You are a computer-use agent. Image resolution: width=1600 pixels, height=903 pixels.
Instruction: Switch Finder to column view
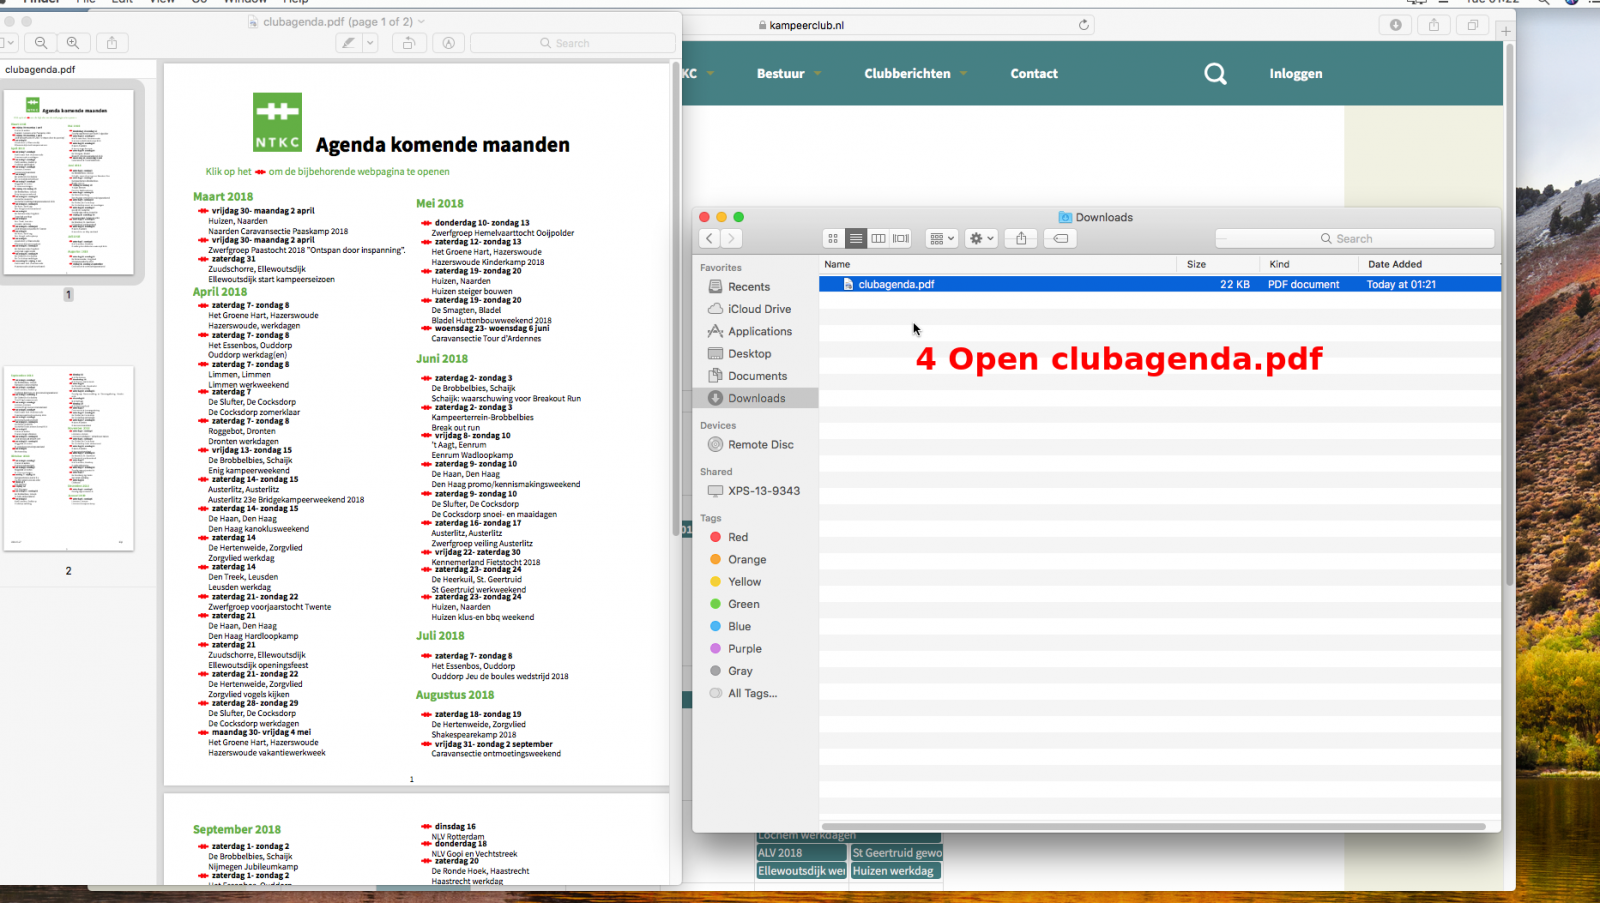(878, 238)
